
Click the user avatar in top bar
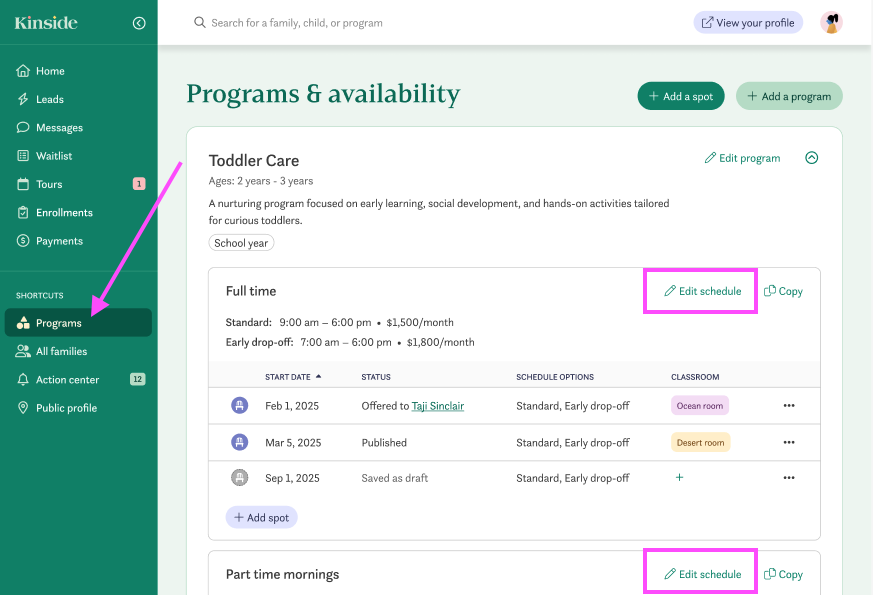[831, 22]
